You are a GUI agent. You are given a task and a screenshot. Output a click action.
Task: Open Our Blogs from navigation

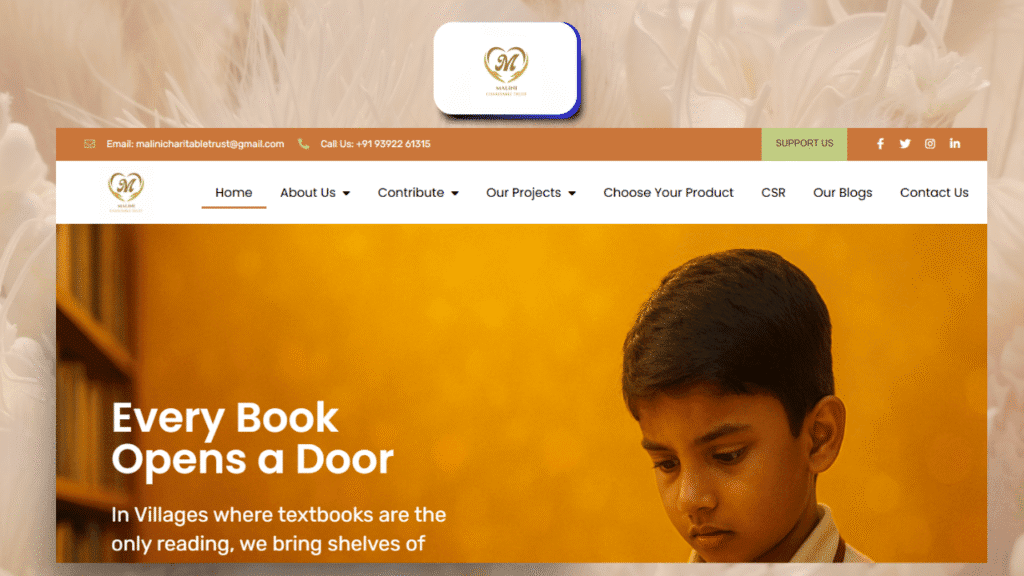pos(842,193)
